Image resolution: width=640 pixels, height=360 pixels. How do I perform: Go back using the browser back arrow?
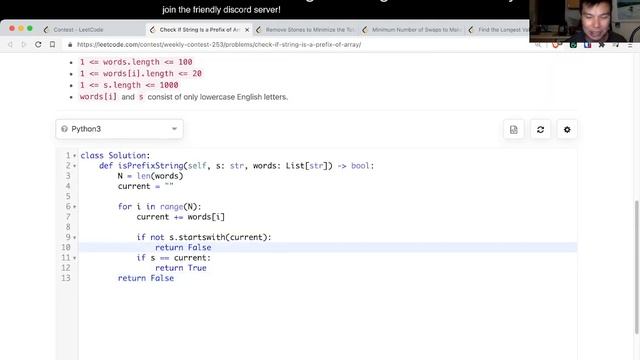click(x=10, y=44)
